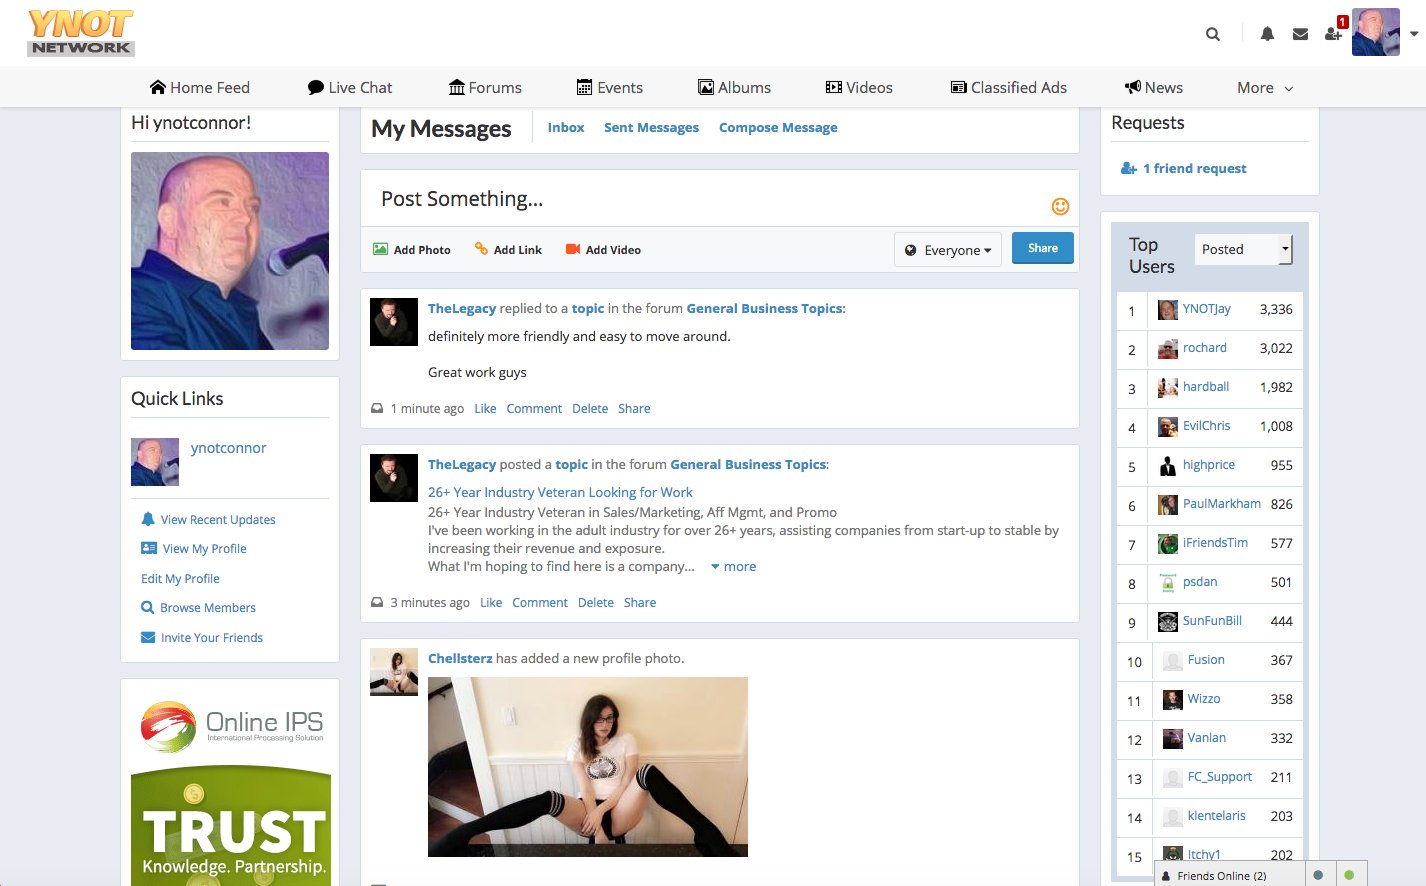Switch to Sent Messages tab
Screen dimensions: 1426x886
pyautogui.click(x=651, y=127)
